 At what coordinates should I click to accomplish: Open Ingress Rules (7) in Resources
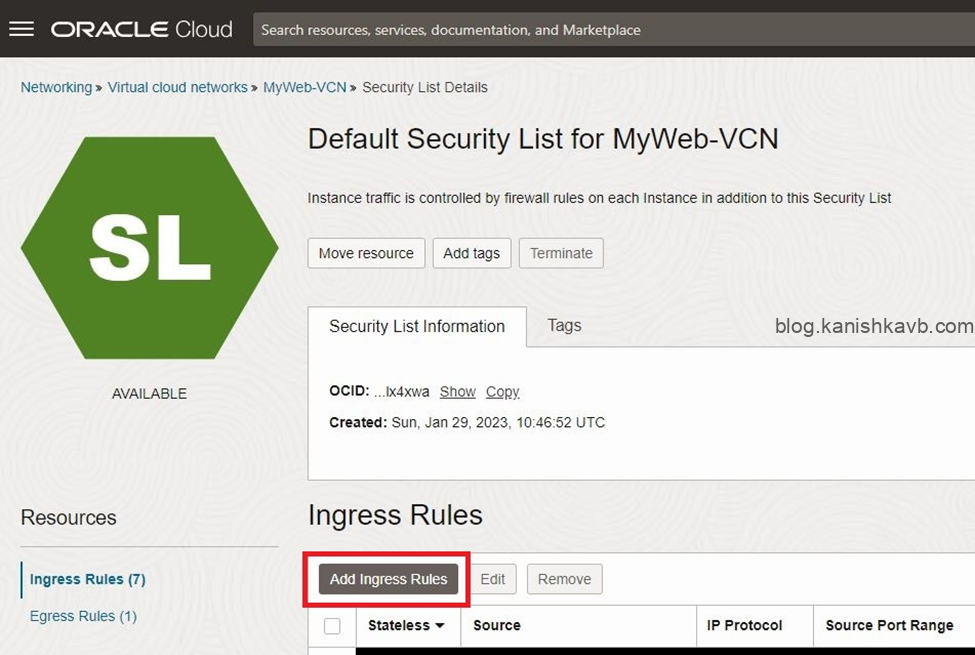point(88,579)
